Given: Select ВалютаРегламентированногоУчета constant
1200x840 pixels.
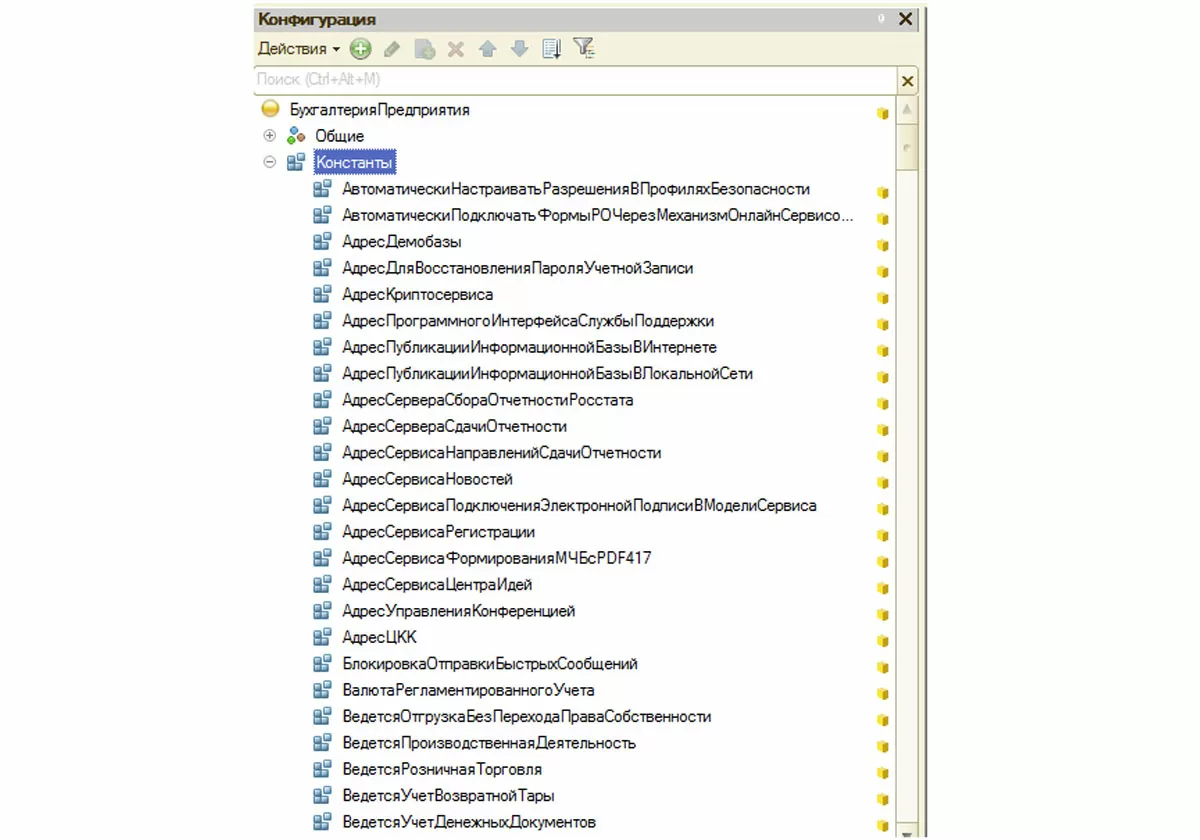Looking at the screenshot, I should [468, 690].
